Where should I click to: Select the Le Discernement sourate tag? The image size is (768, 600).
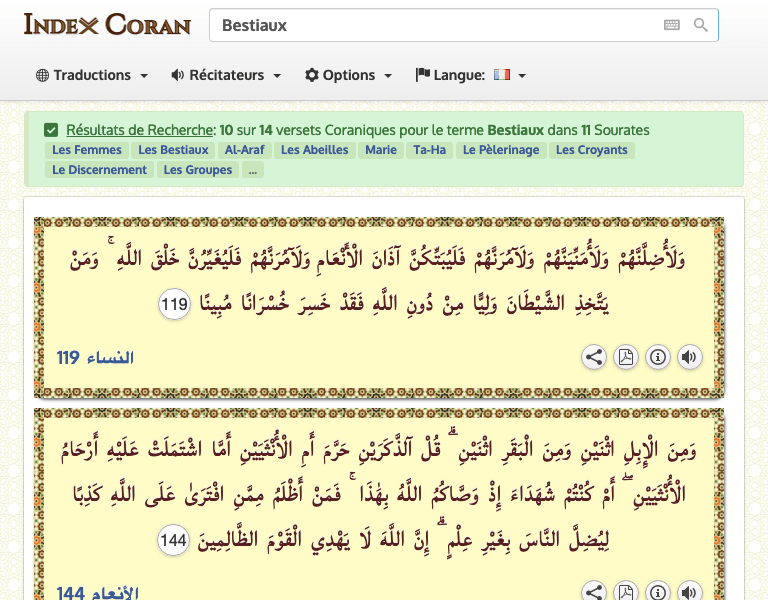coord(99,170)
